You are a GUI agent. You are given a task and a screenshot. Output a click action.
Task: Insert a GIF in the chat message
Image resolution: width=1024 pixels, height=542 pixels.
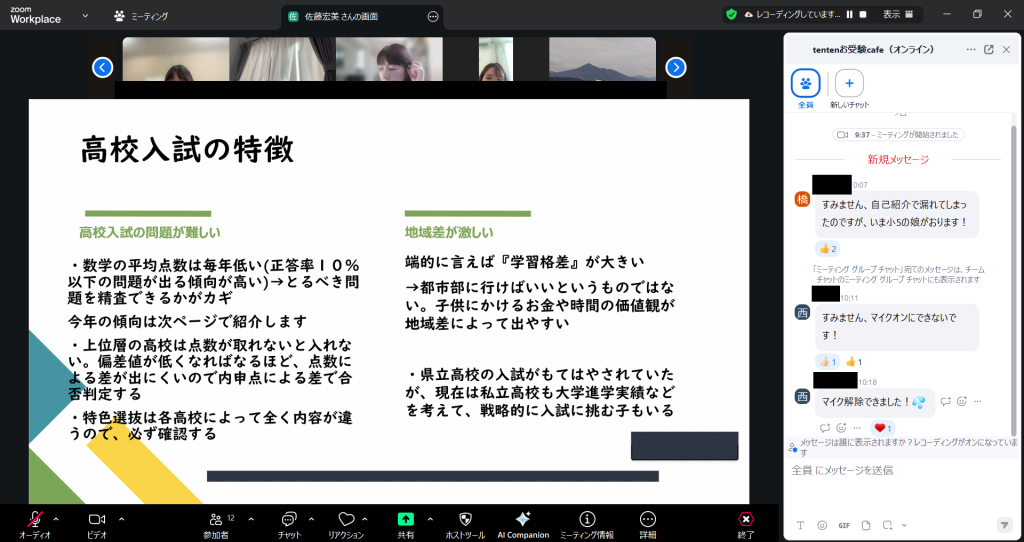(844, 525)
